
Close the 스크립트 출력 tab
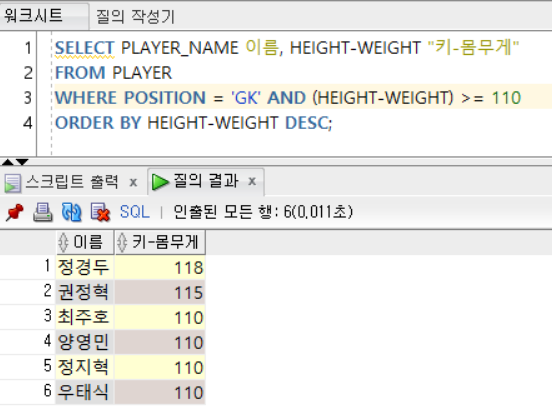click(133, 182)
